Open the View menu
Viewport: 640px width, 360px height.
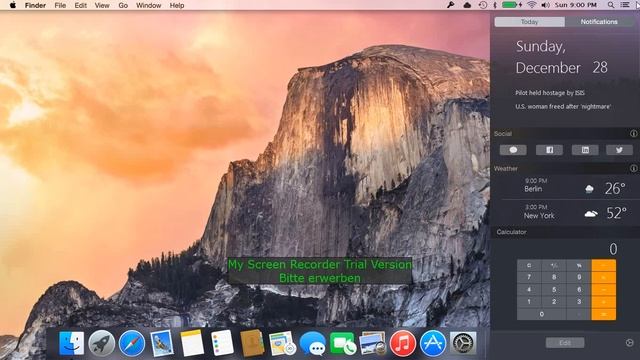(102, 5)
